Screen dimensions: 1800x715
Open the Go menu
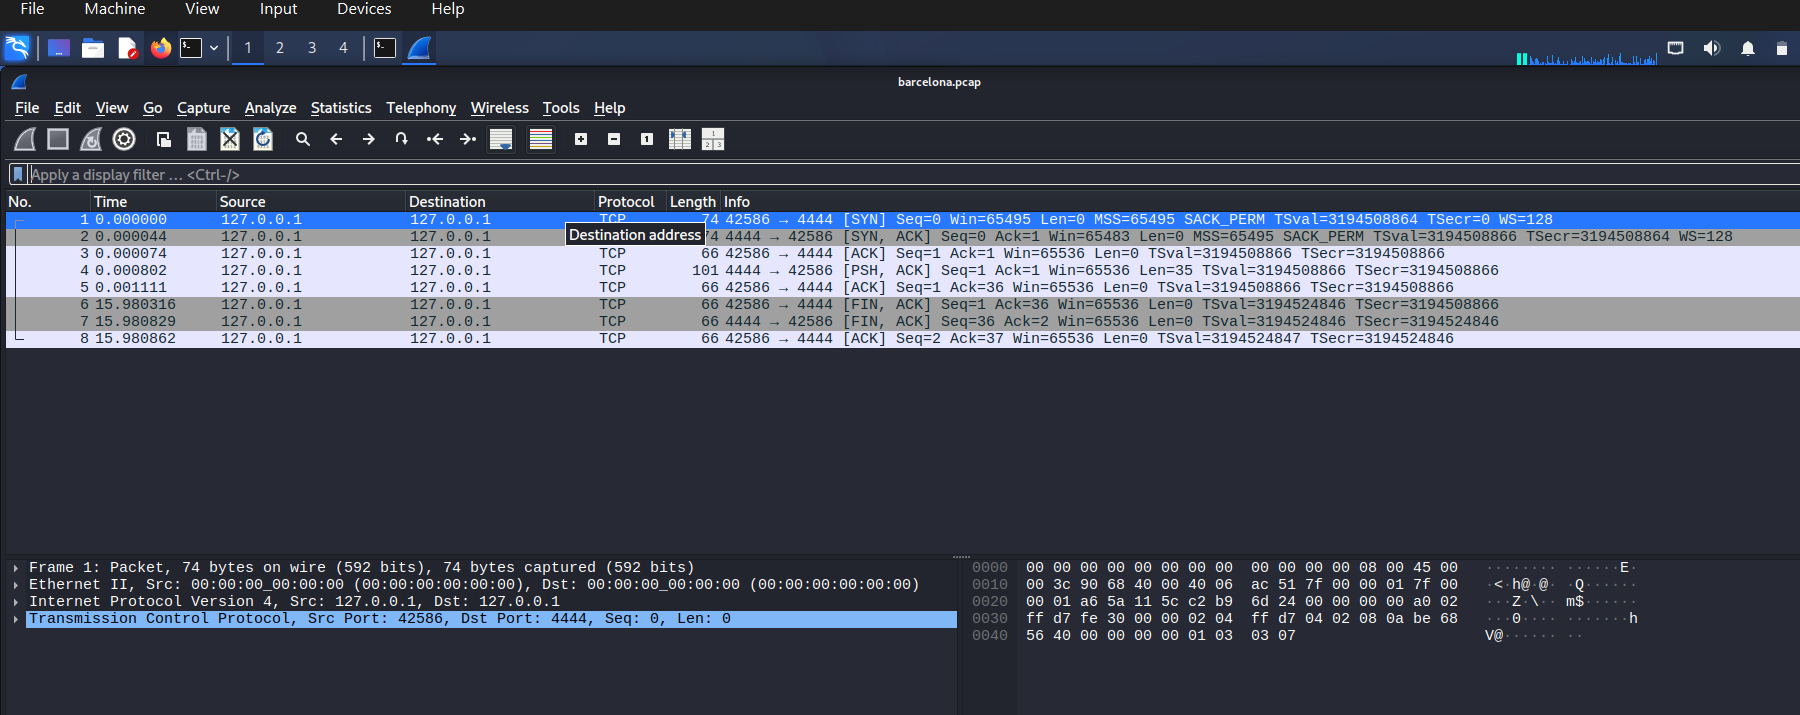pos(152,108)
